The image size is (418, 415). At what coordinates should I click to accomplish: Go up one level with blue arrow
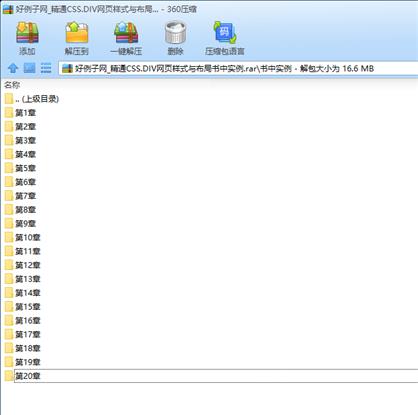tap(13, 68)
